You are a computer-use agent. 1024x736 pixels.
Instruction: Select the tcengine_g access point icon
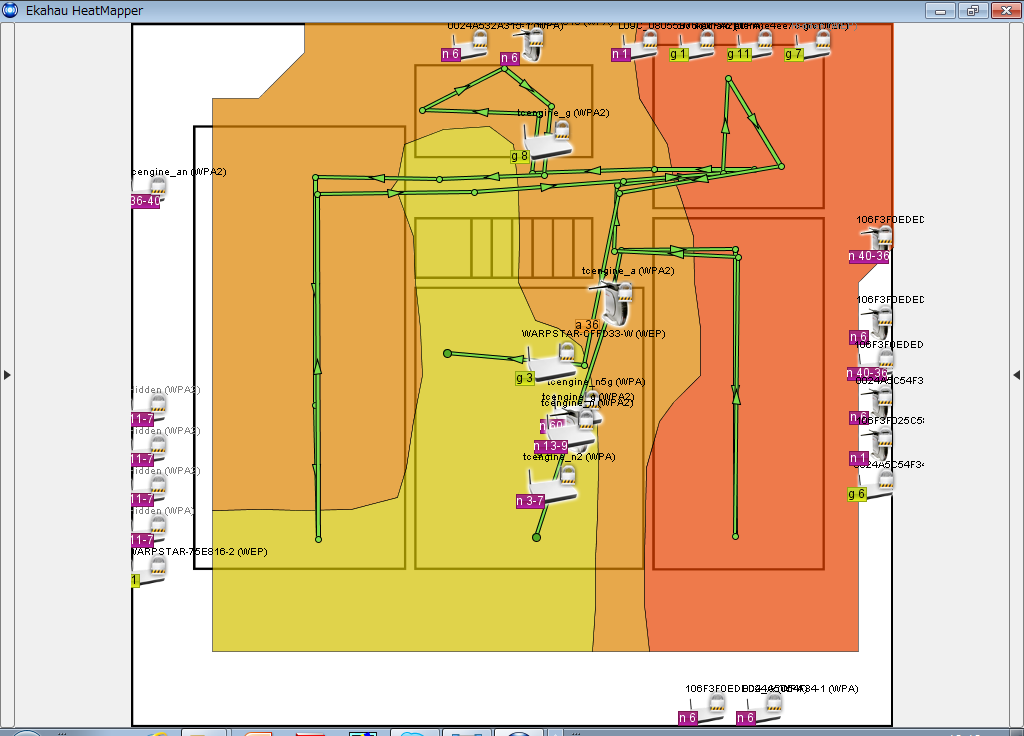pyautogui.click(x=547, y=140)
